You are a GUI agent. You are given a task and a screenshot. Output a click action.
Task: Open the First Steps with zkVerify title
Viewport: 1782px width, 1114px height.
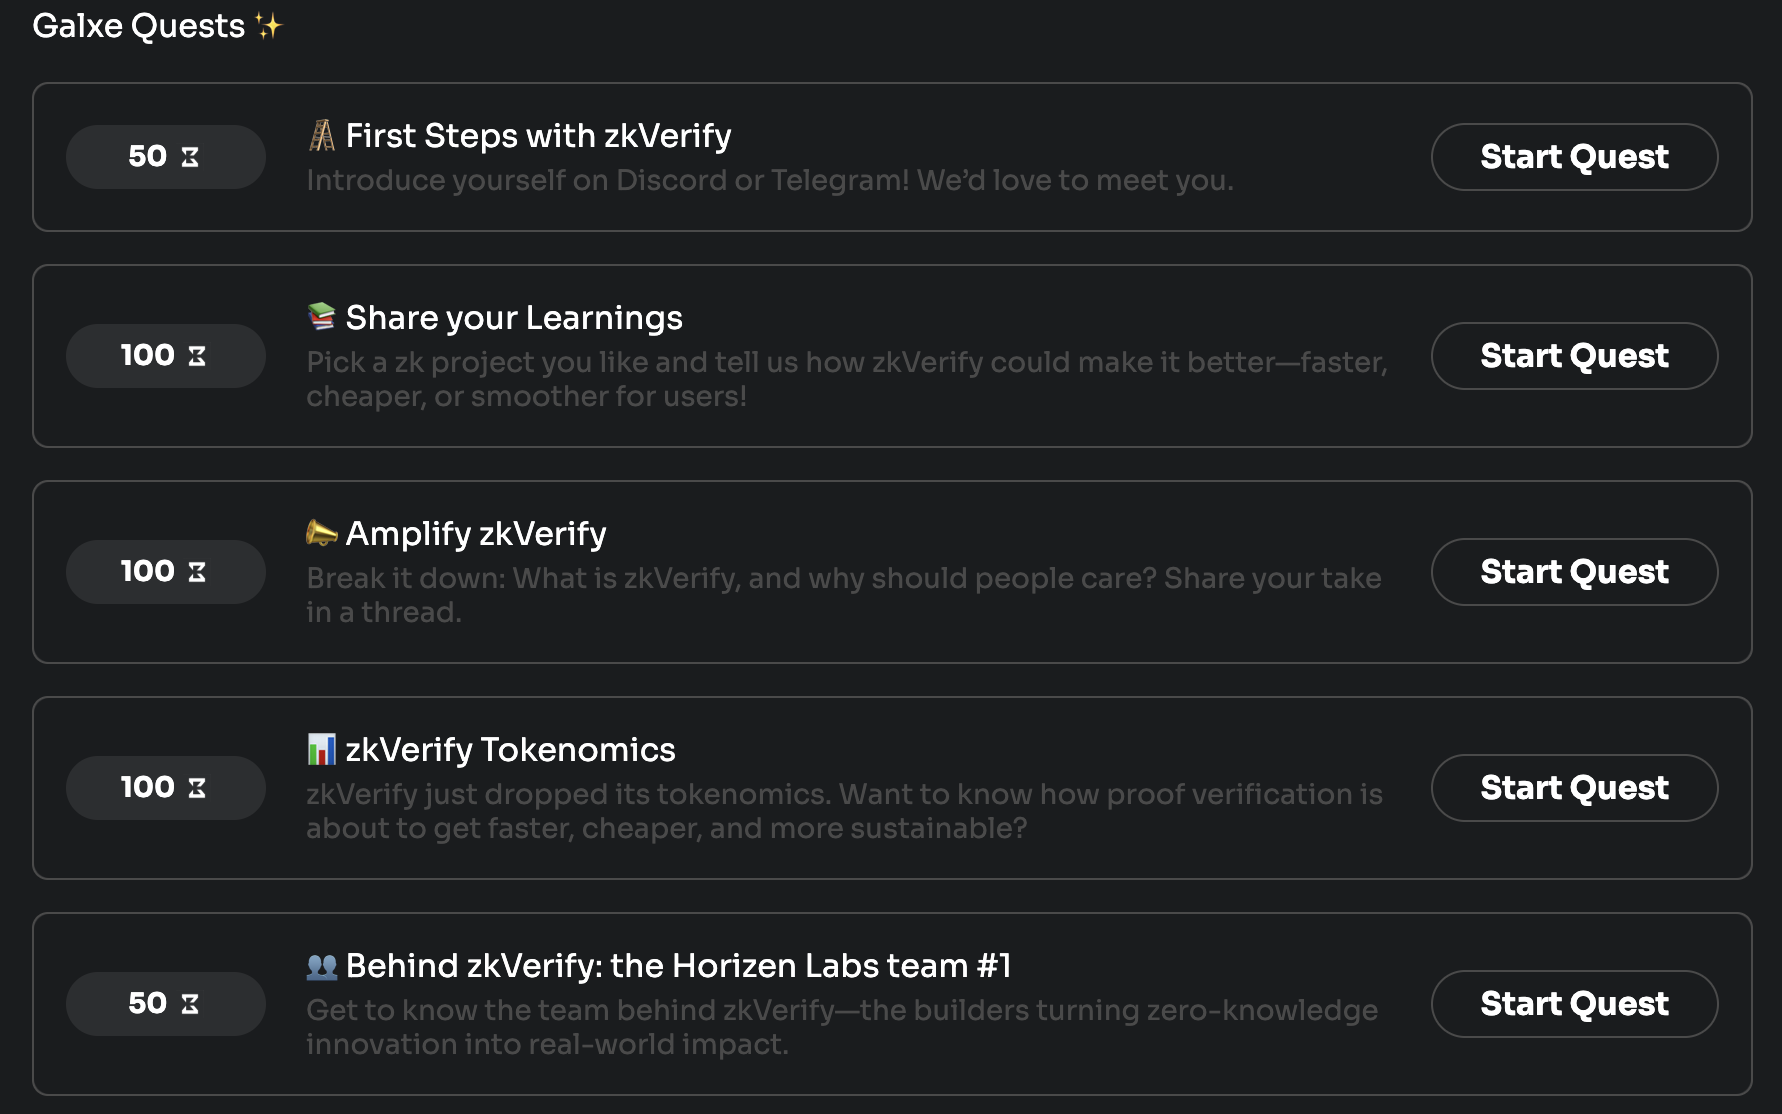click(x=538, y=136)
